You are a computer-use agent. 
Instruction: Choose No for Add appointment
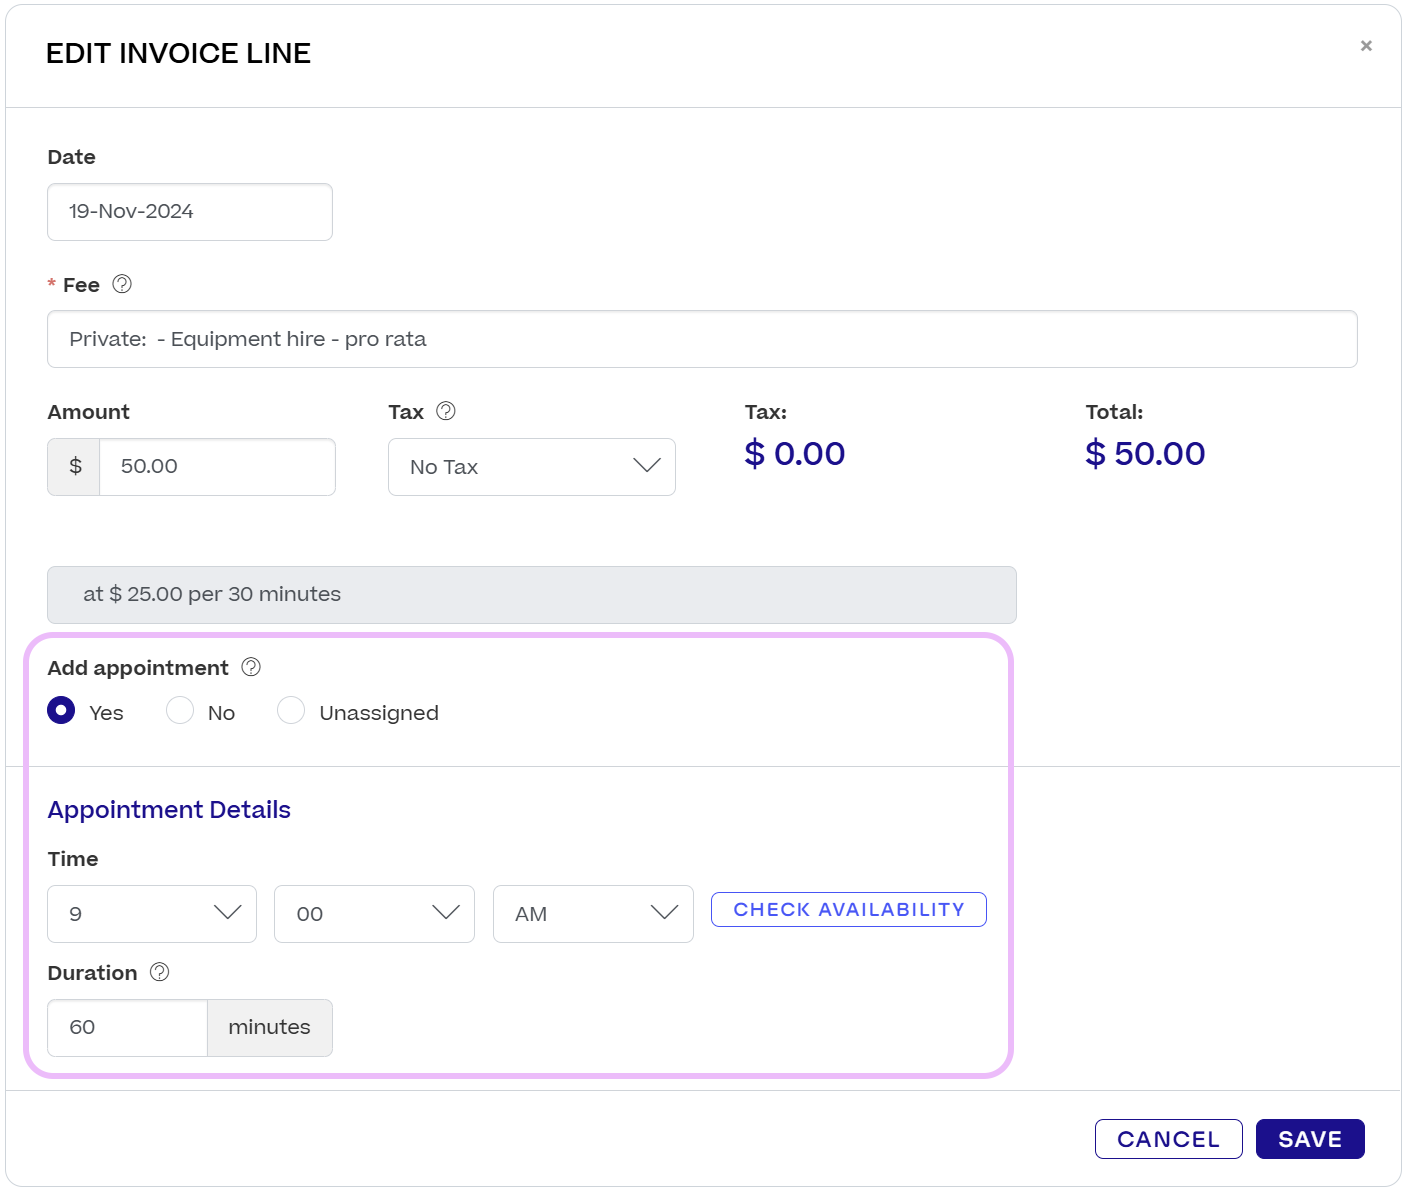click(180, 710)
